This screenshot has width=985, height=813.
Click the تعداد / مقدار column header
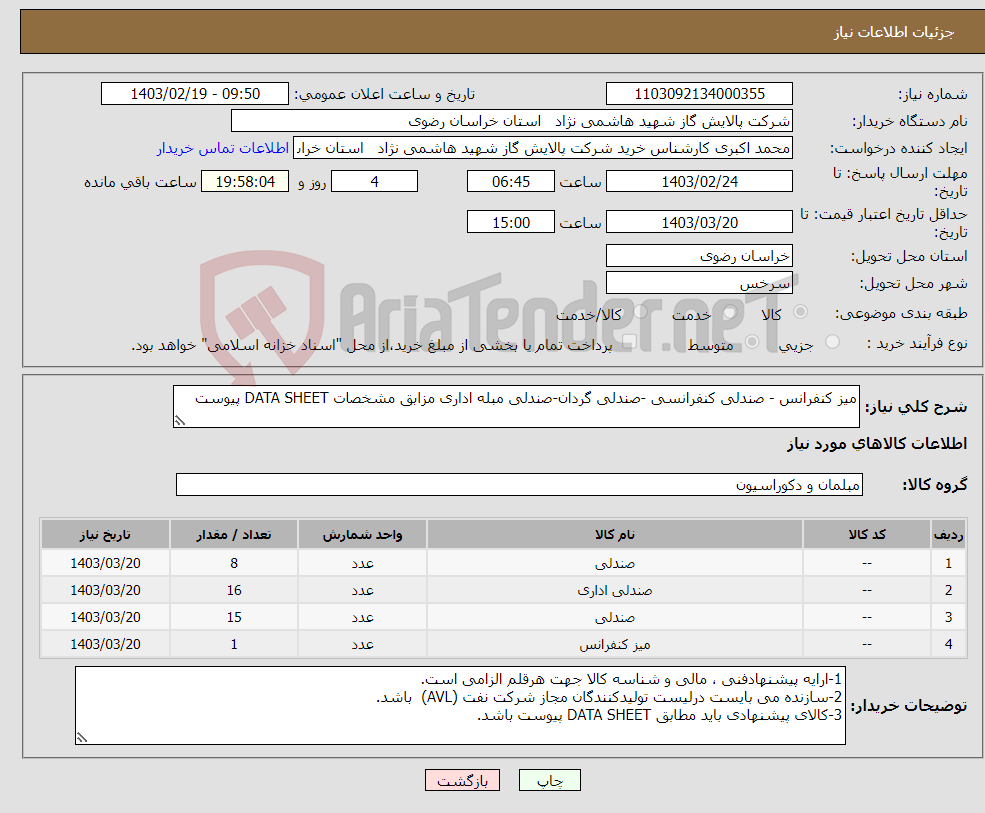pos(234,535)
